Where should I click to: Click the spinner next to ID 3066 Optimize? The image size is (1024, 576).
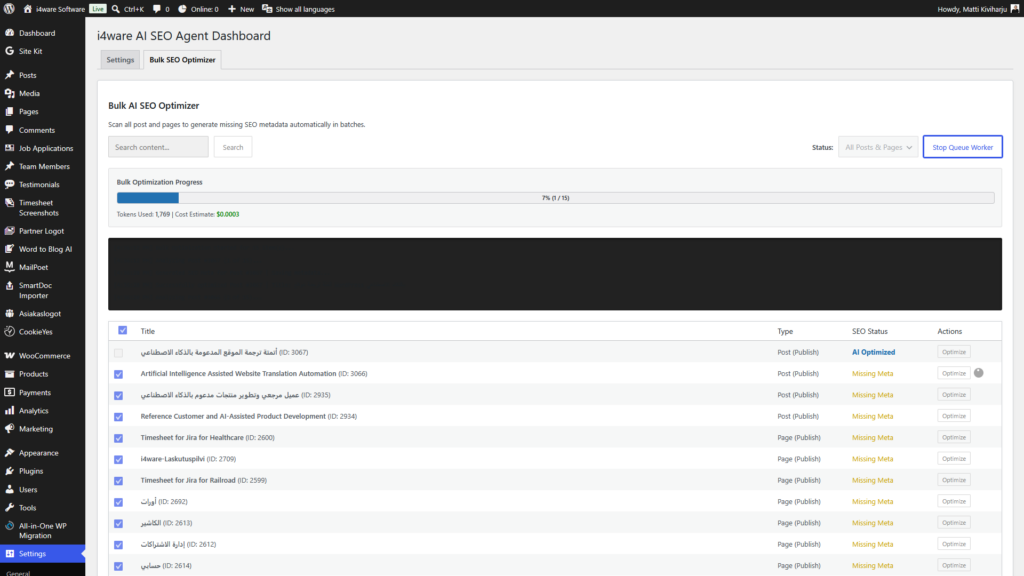click(x=978, y=373)
